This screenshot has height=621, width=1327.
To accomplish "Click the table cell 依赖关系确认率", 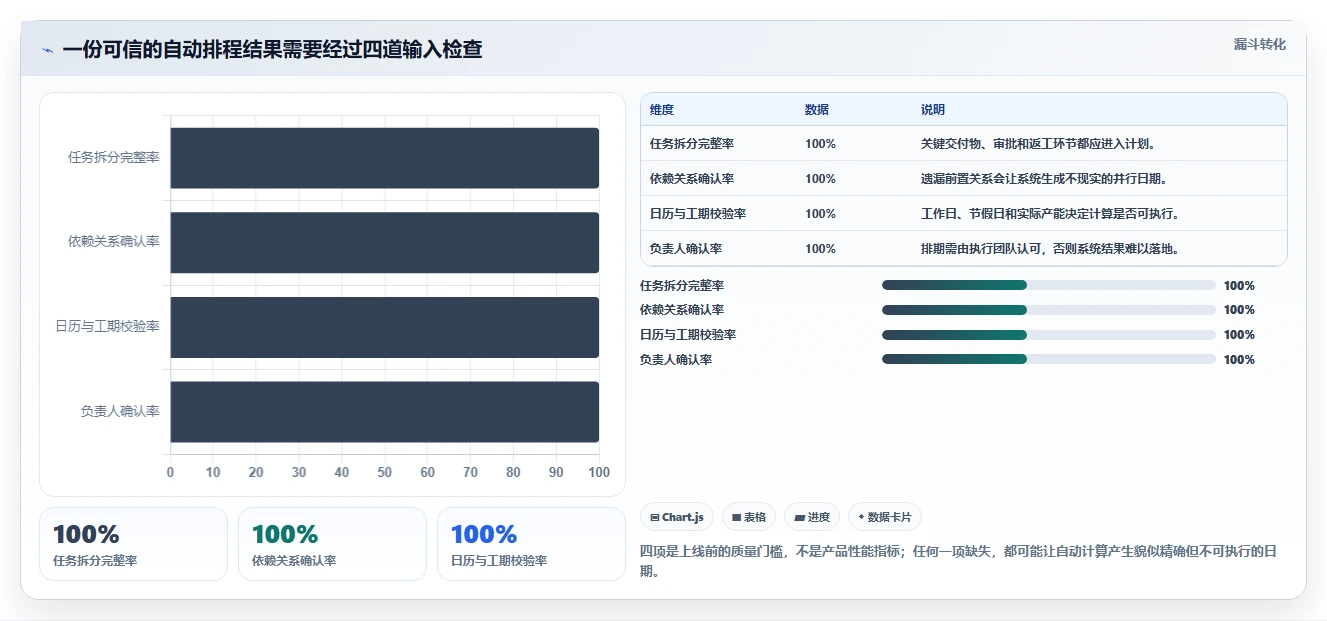I will (692, 179).
